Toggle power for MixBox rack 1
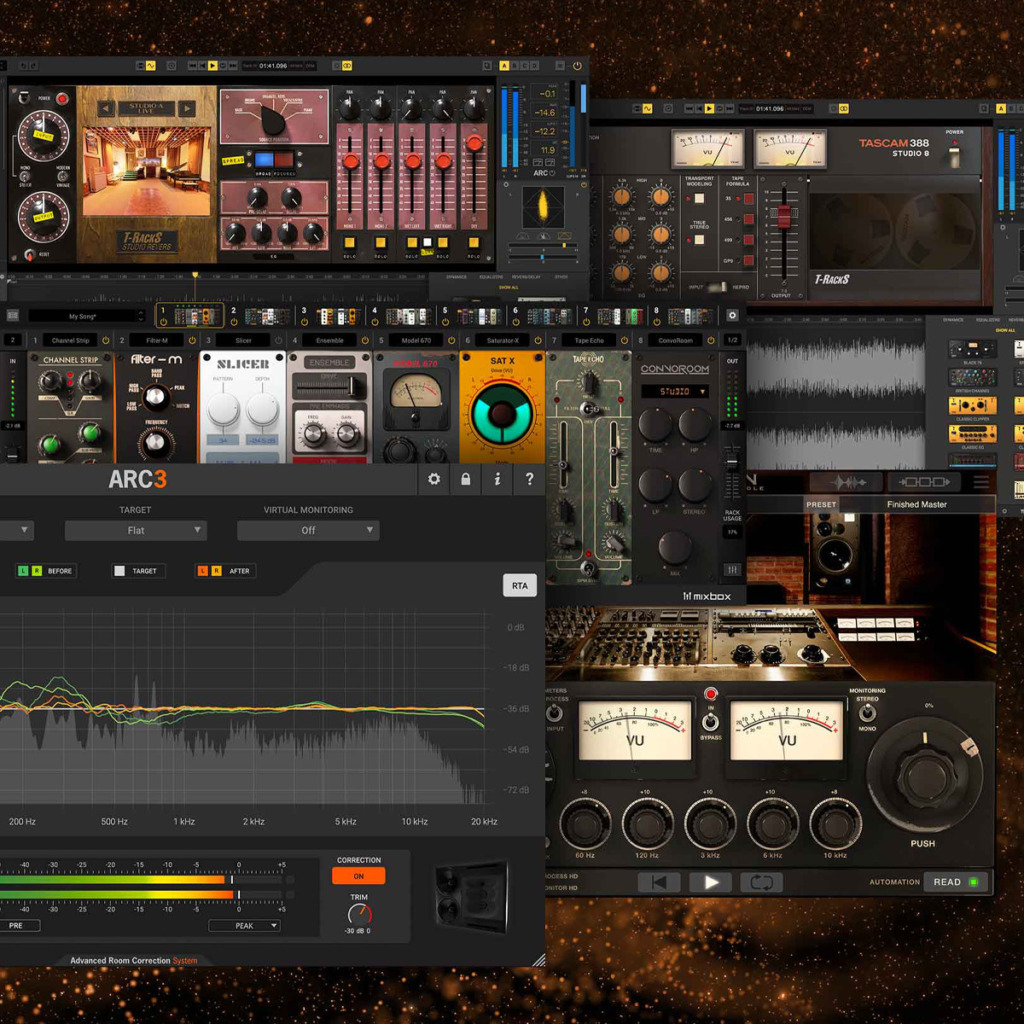 [x=163, y=322]
